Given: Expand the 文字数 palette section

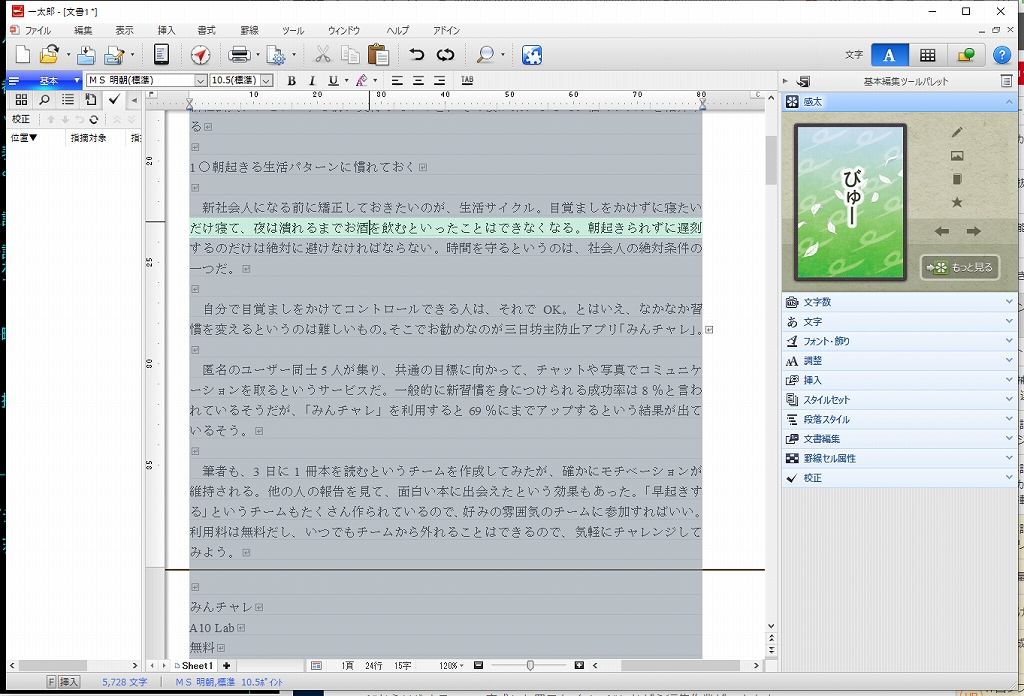Looking at the screenshot, I should [x=898, y=302].
